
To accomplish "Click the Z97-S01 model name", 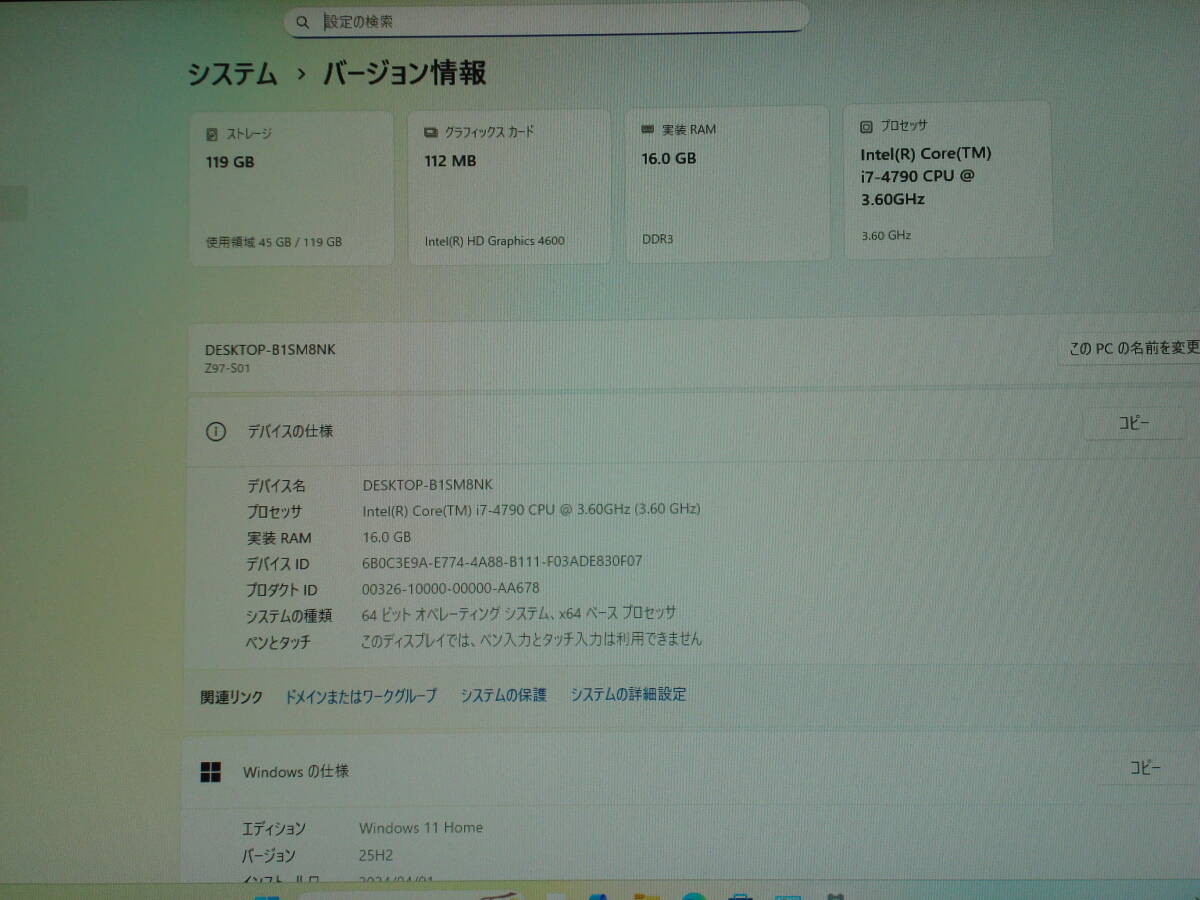I will point(227,368).
